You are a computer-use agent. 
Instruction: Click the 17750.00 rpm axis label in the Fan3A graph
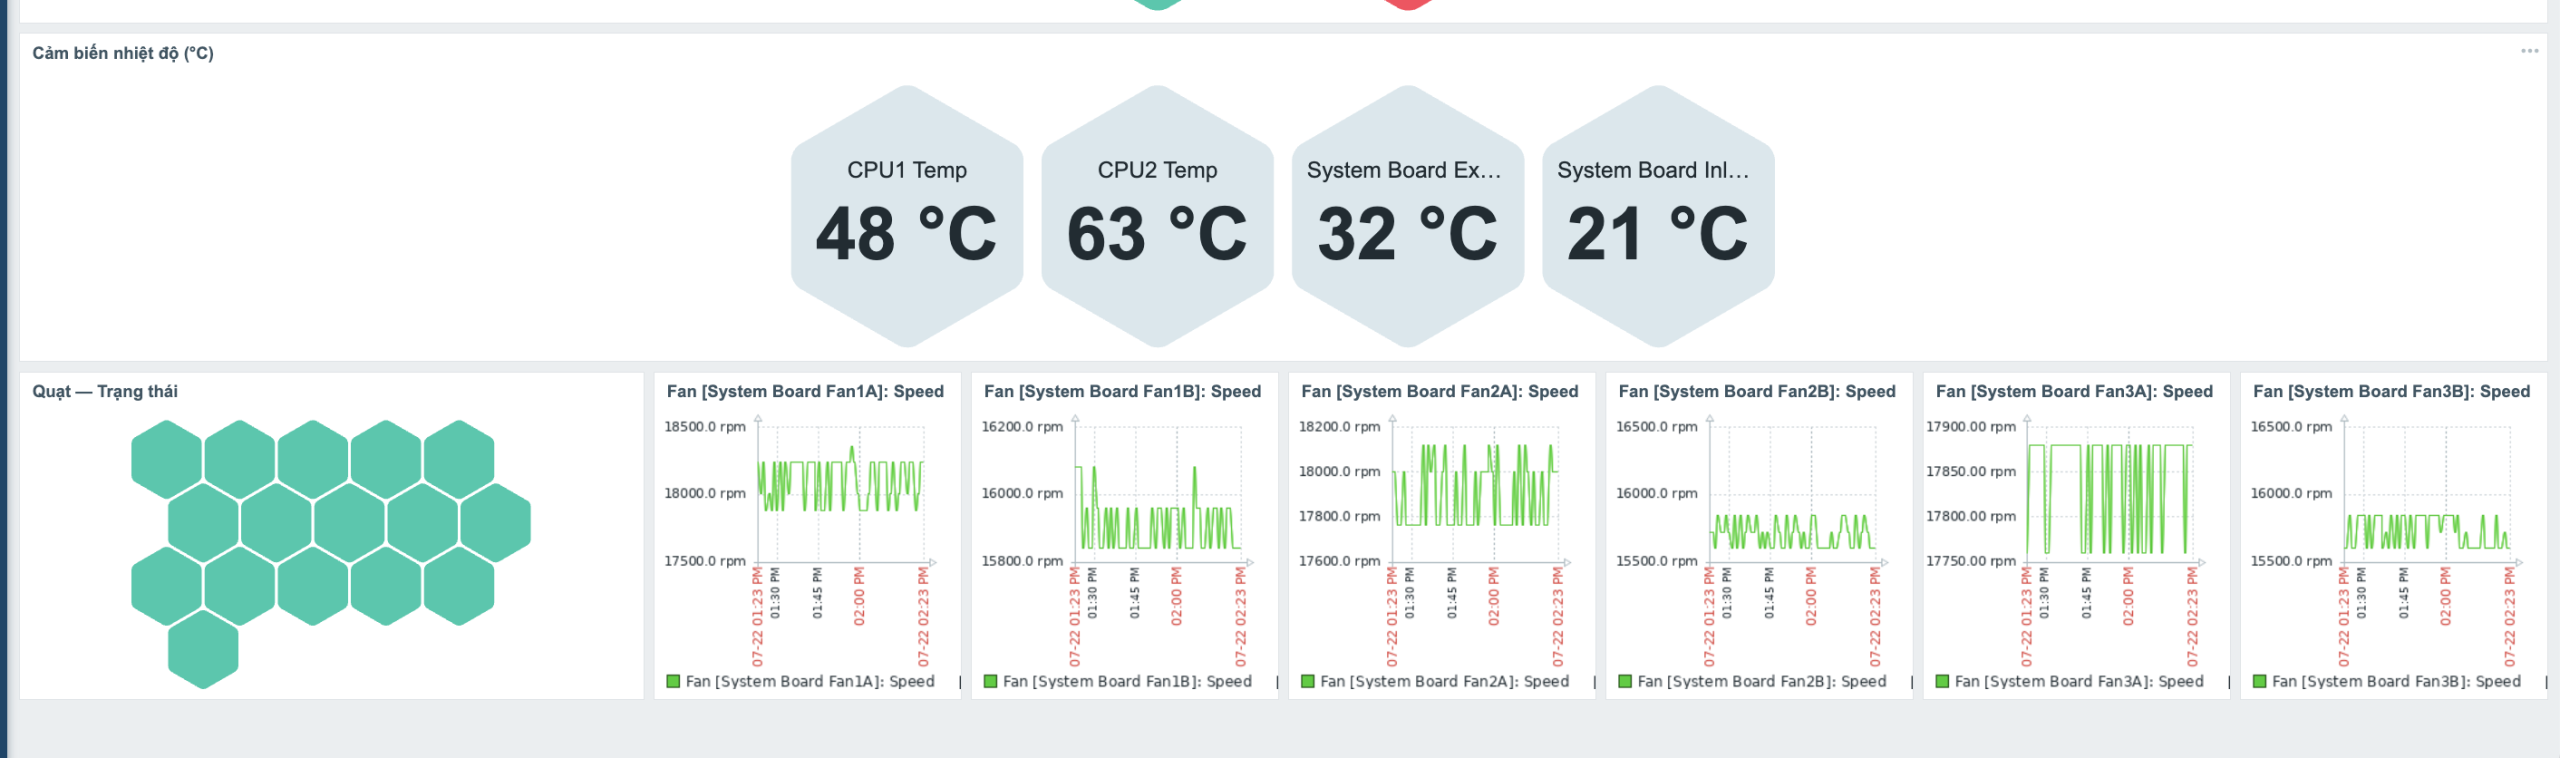[1971, 561]
